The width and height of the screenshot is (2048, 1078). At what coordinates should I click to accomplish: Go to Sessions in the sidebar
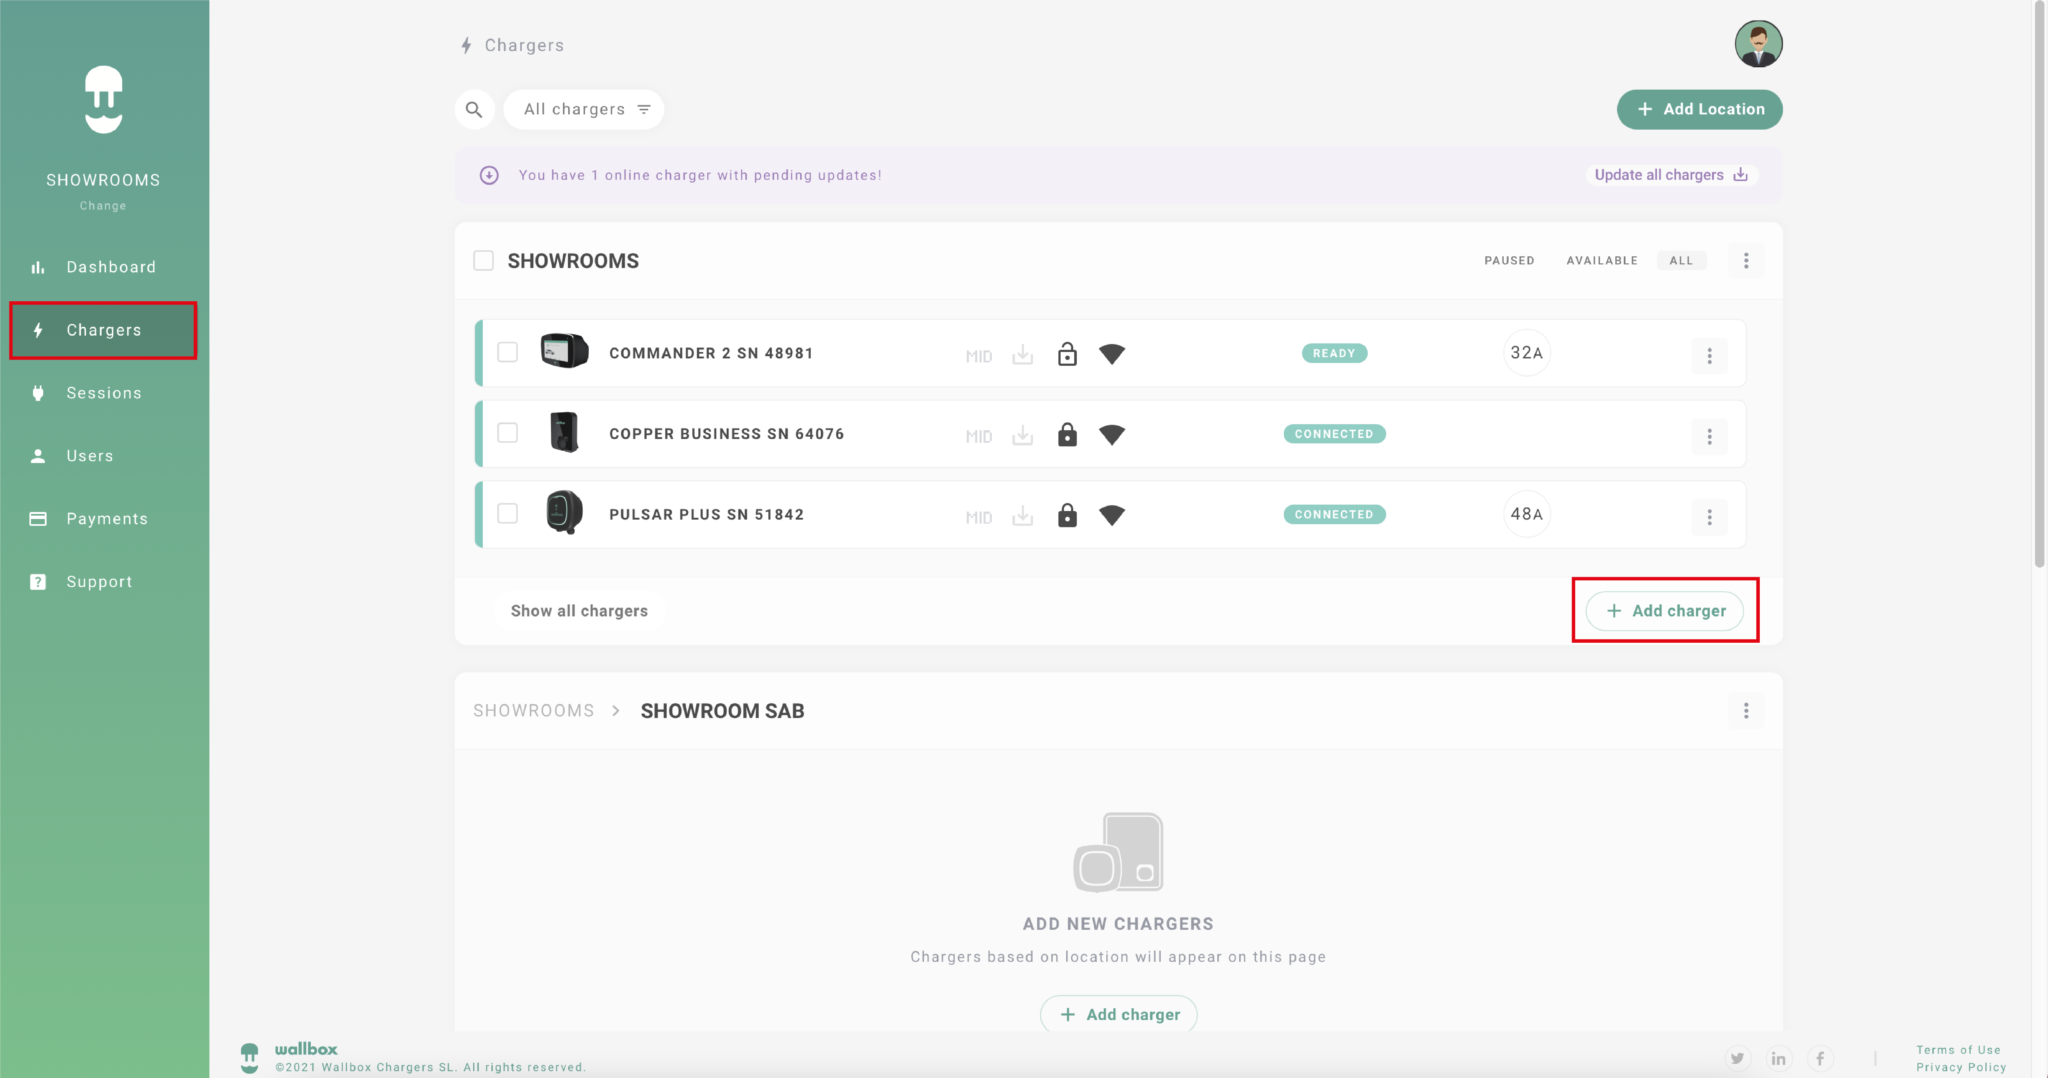click(104, 393)
